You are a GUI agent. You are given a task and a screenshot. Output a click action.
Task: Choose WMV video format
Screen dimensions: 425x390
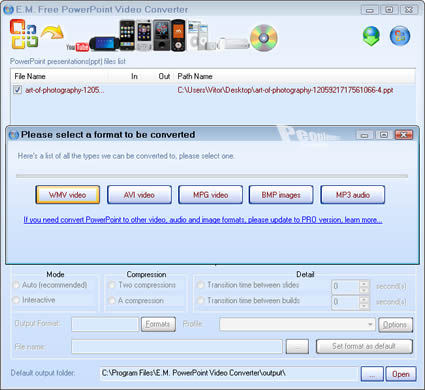coord(68,195)
